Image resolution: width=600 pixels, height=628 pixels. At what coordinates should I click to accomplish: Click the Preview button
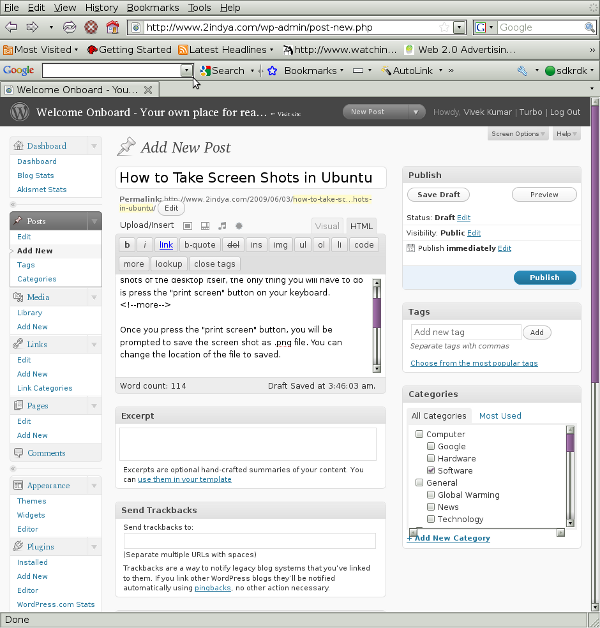point(544,194)
